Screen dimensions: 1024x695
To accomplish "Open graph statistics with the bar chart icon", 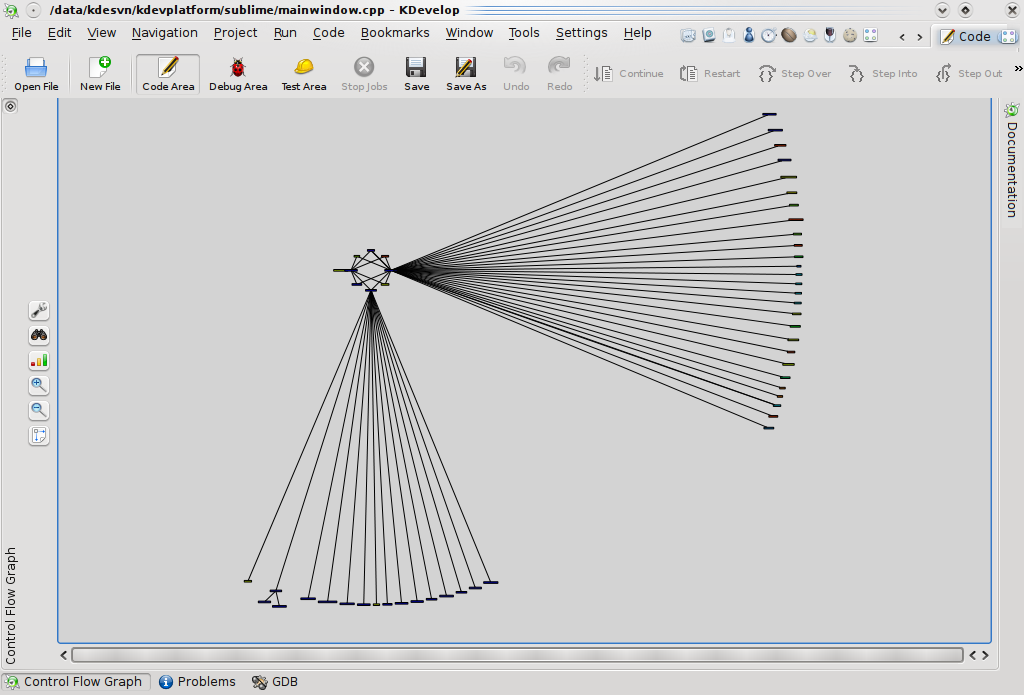I will pyautogui.click(x=38, y=360).
